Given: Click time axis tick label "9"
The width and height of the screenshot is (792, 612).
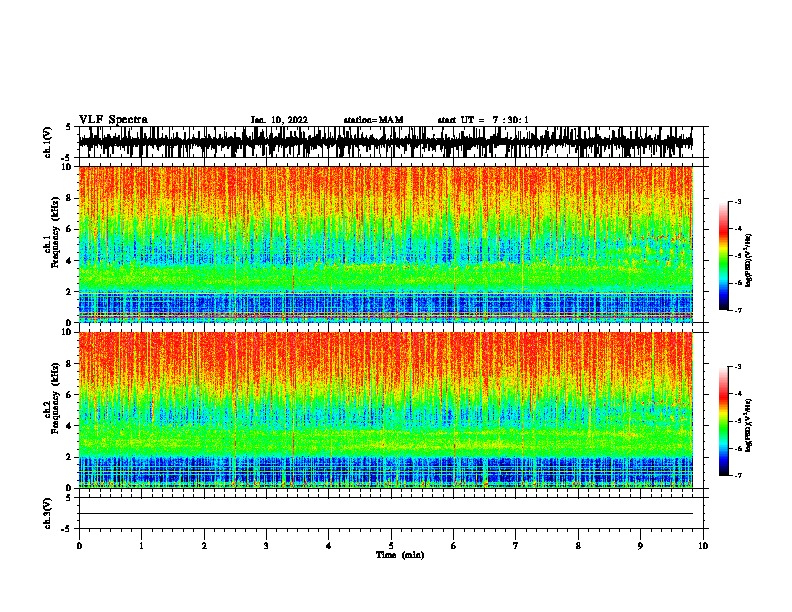Looking at the screenshot, I should (x=640, y=546).
